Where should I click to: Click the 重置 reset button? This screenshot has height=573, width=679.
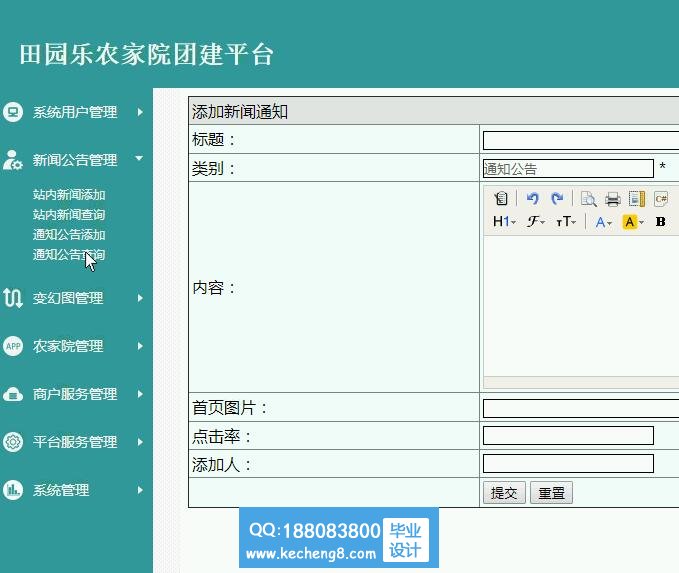(551, 493)
